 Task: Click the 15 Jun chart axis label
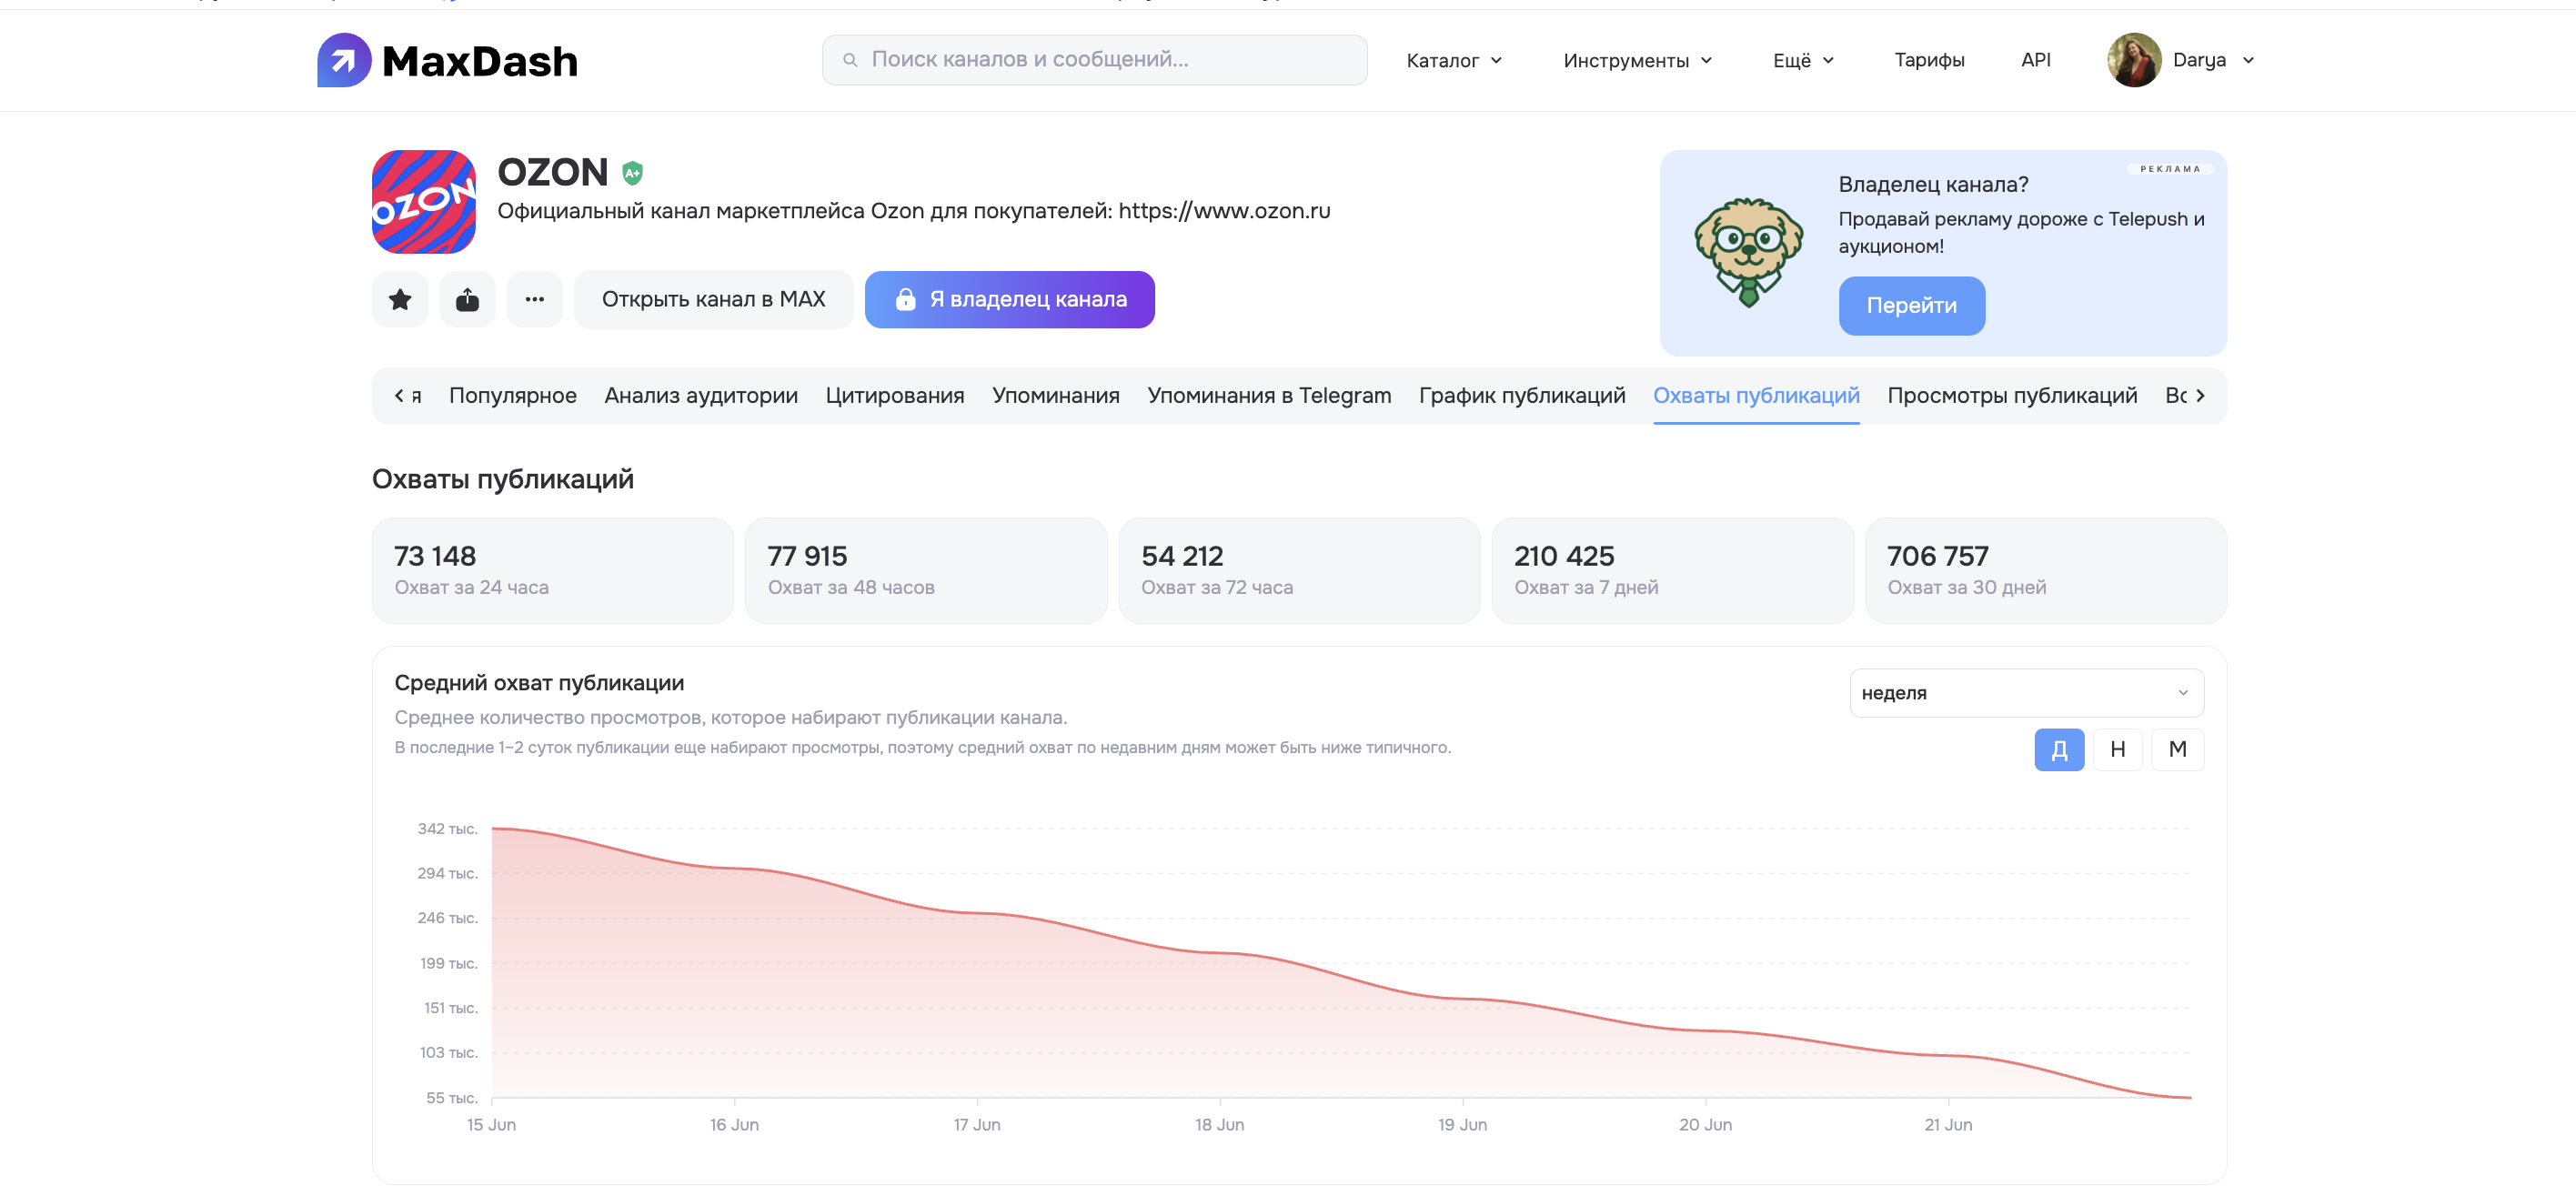tap(491, 1125)
